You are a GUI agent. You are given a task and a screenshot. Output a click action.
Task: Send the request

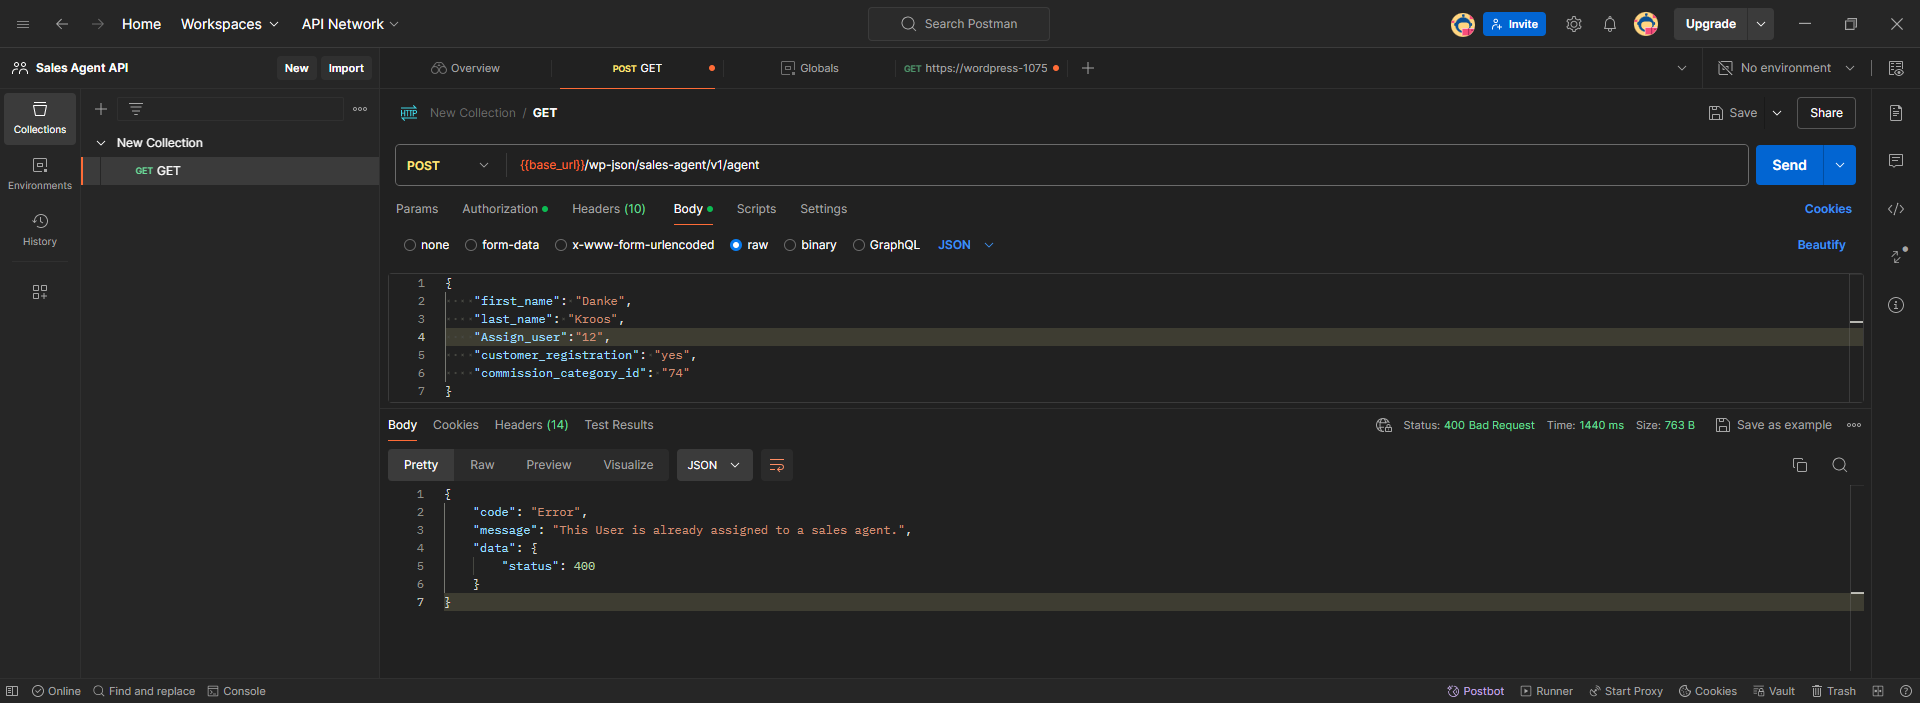point(1790,165)
